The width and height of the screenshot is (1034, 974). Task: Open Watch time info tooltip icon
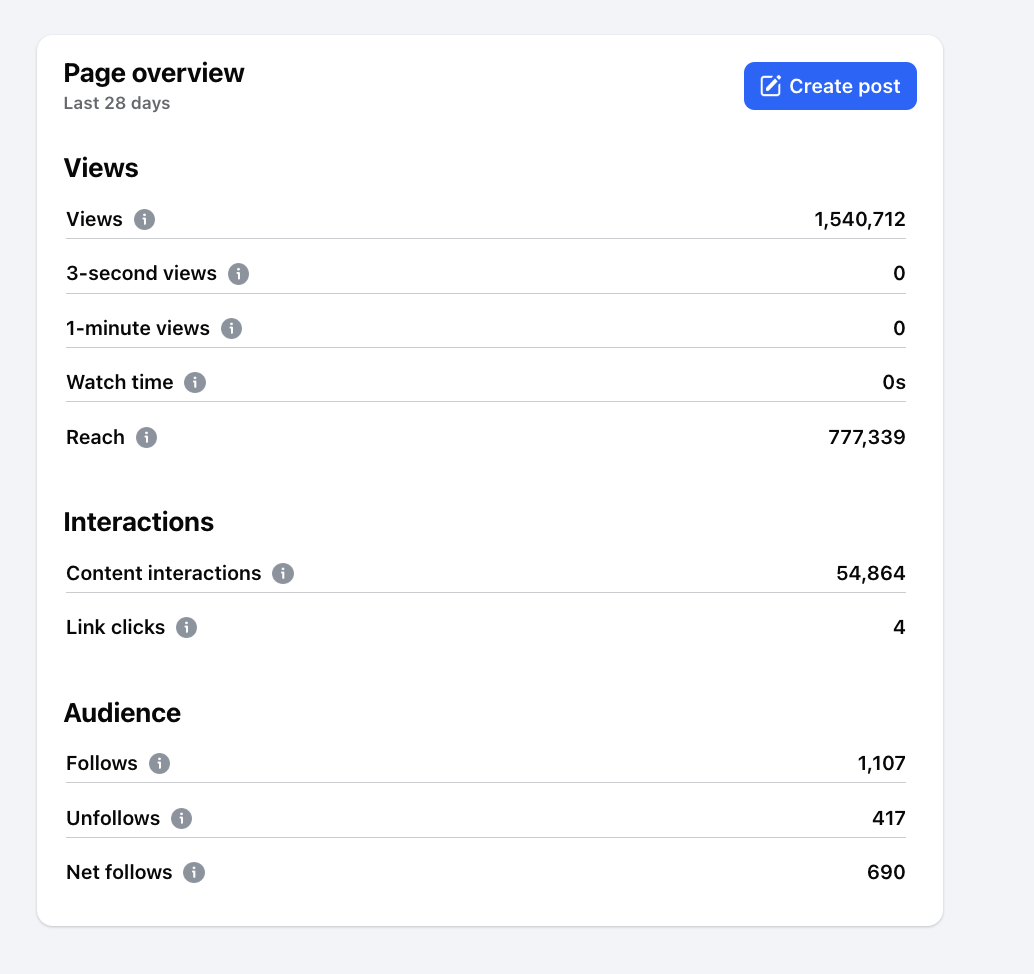pos(195,382)
